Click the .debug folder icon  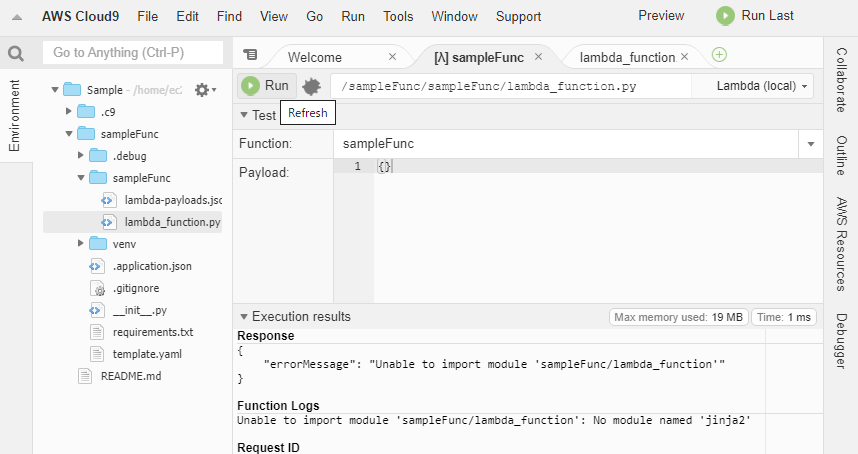coord(98,155)
